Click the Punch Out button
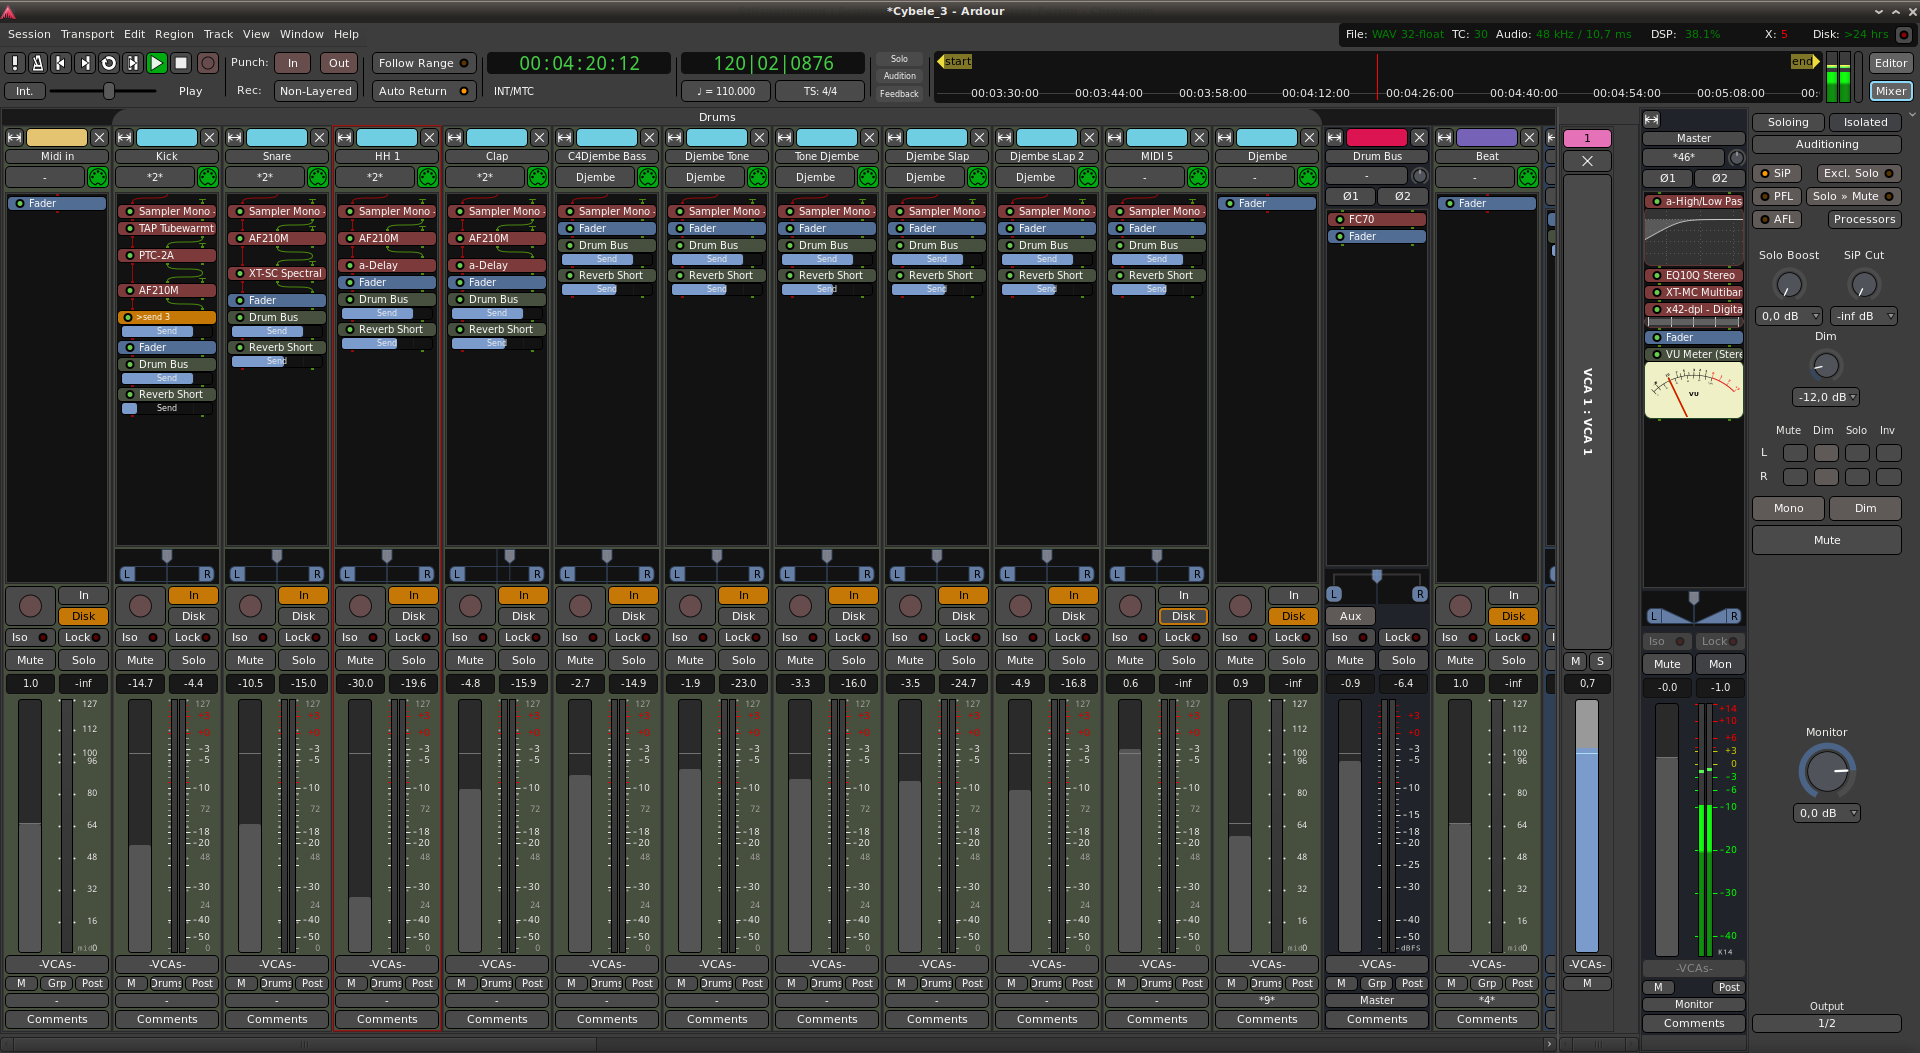Image resolution: width=1920 pixels, height=1053 pixels. 339,63
